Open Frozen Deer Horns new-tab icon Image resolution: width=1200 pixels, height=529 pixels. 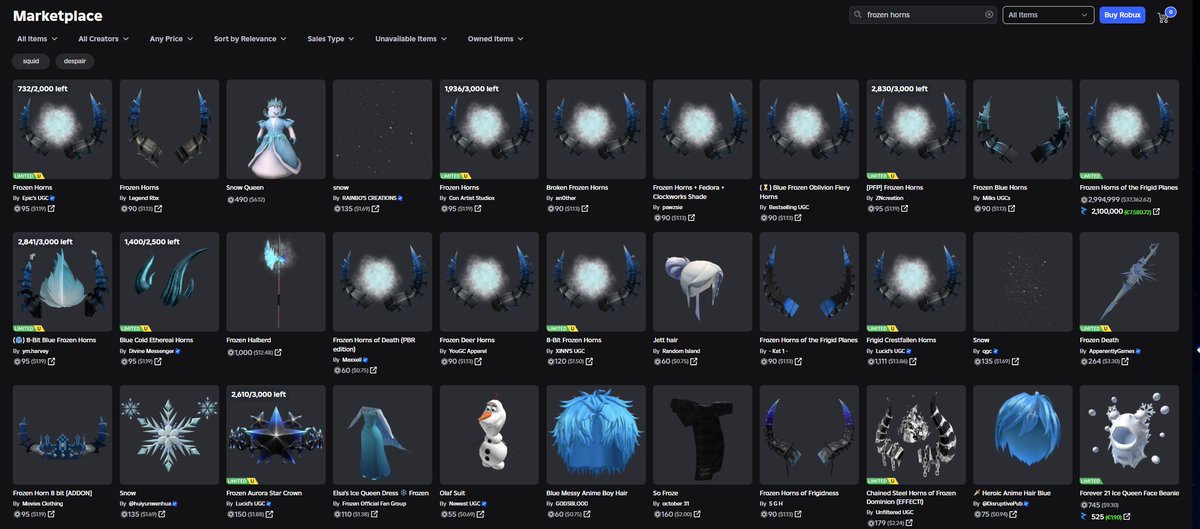[x=478, y=361]
